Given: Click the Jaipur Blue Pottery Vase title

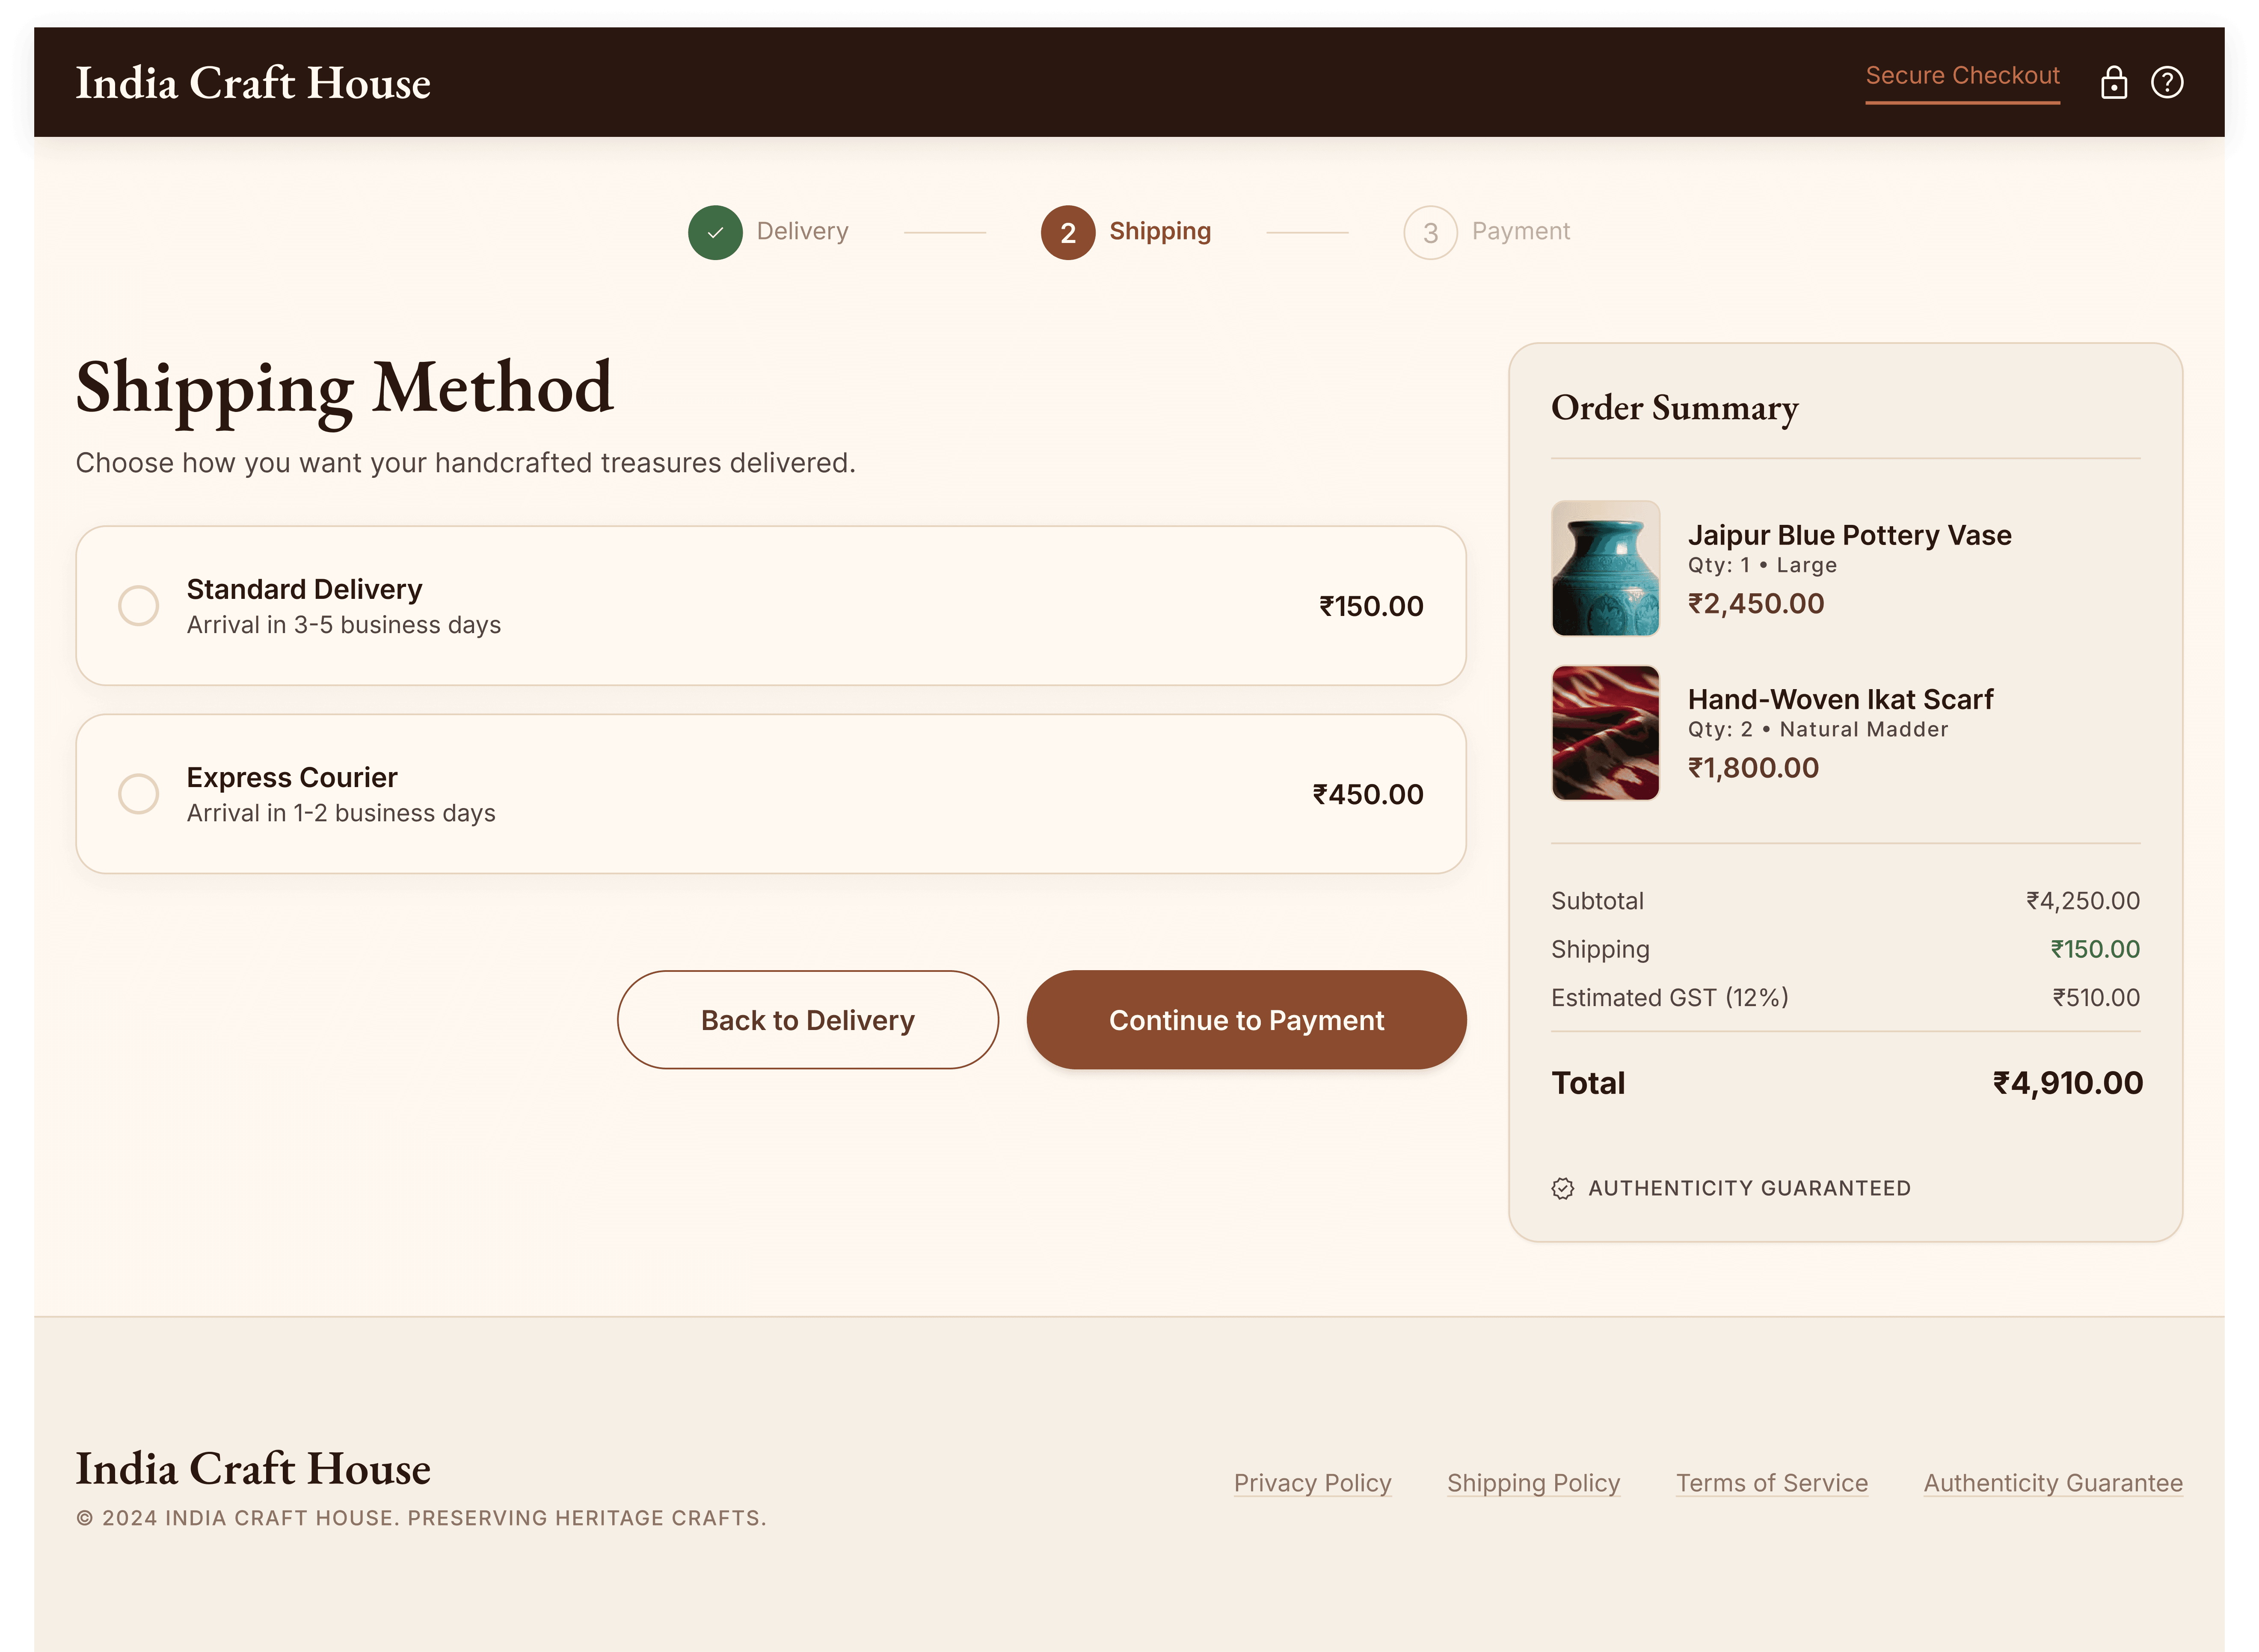Looking at the screenshot, I should click(1849, 535).
